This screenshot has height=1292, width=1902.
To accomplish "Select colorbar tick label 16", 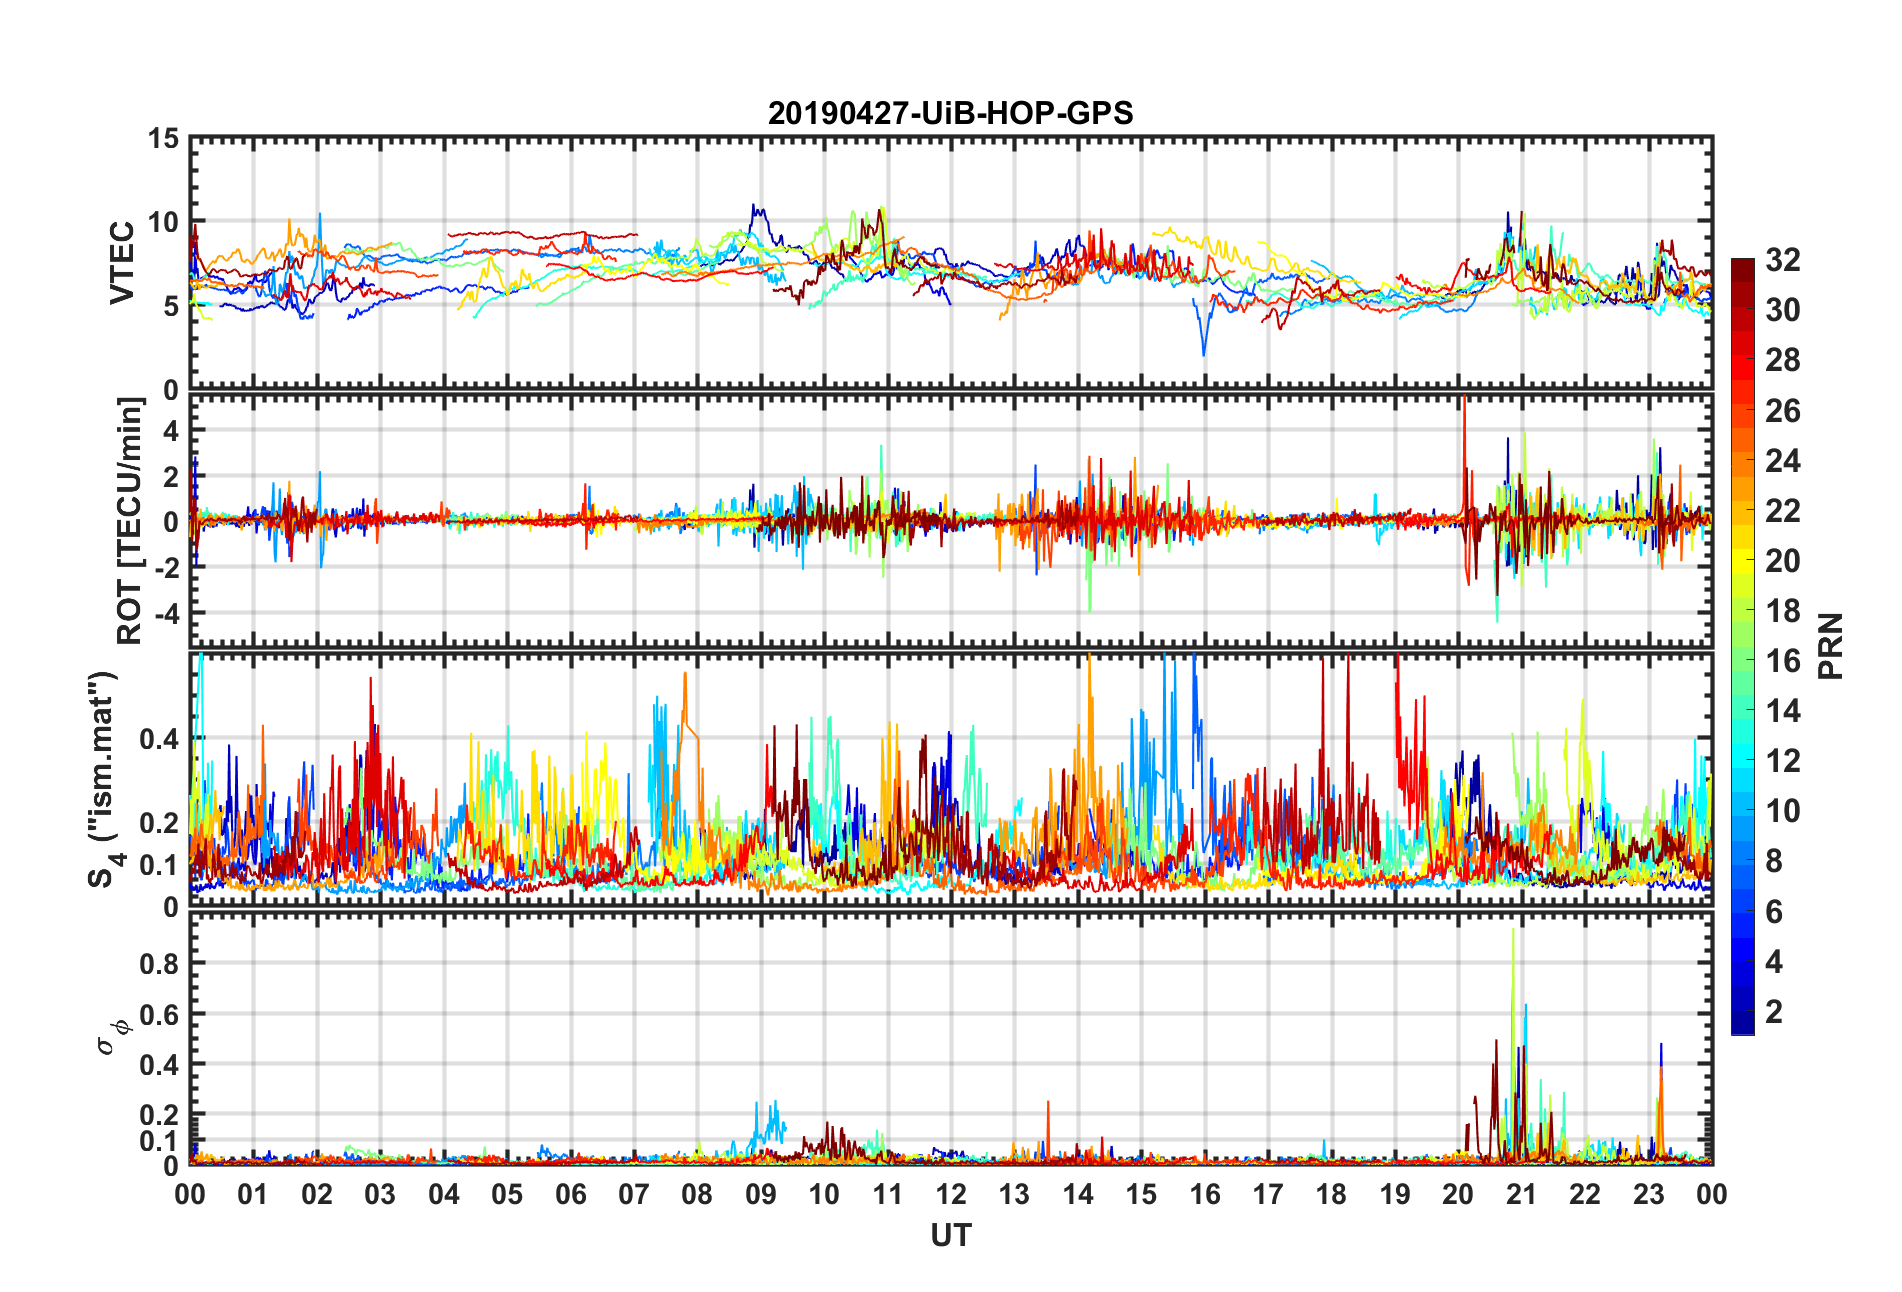I will coord(1782,660).
